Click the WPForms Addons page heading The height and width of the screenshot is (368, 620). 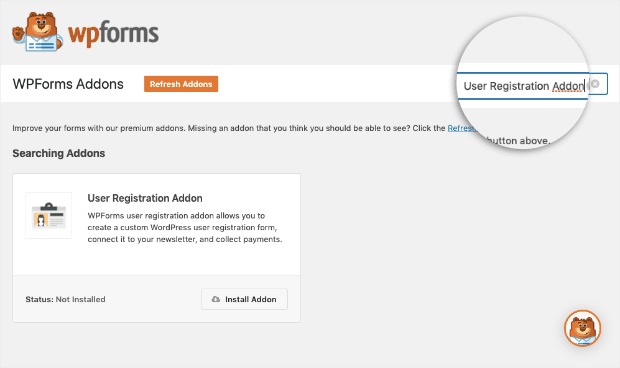68,84
